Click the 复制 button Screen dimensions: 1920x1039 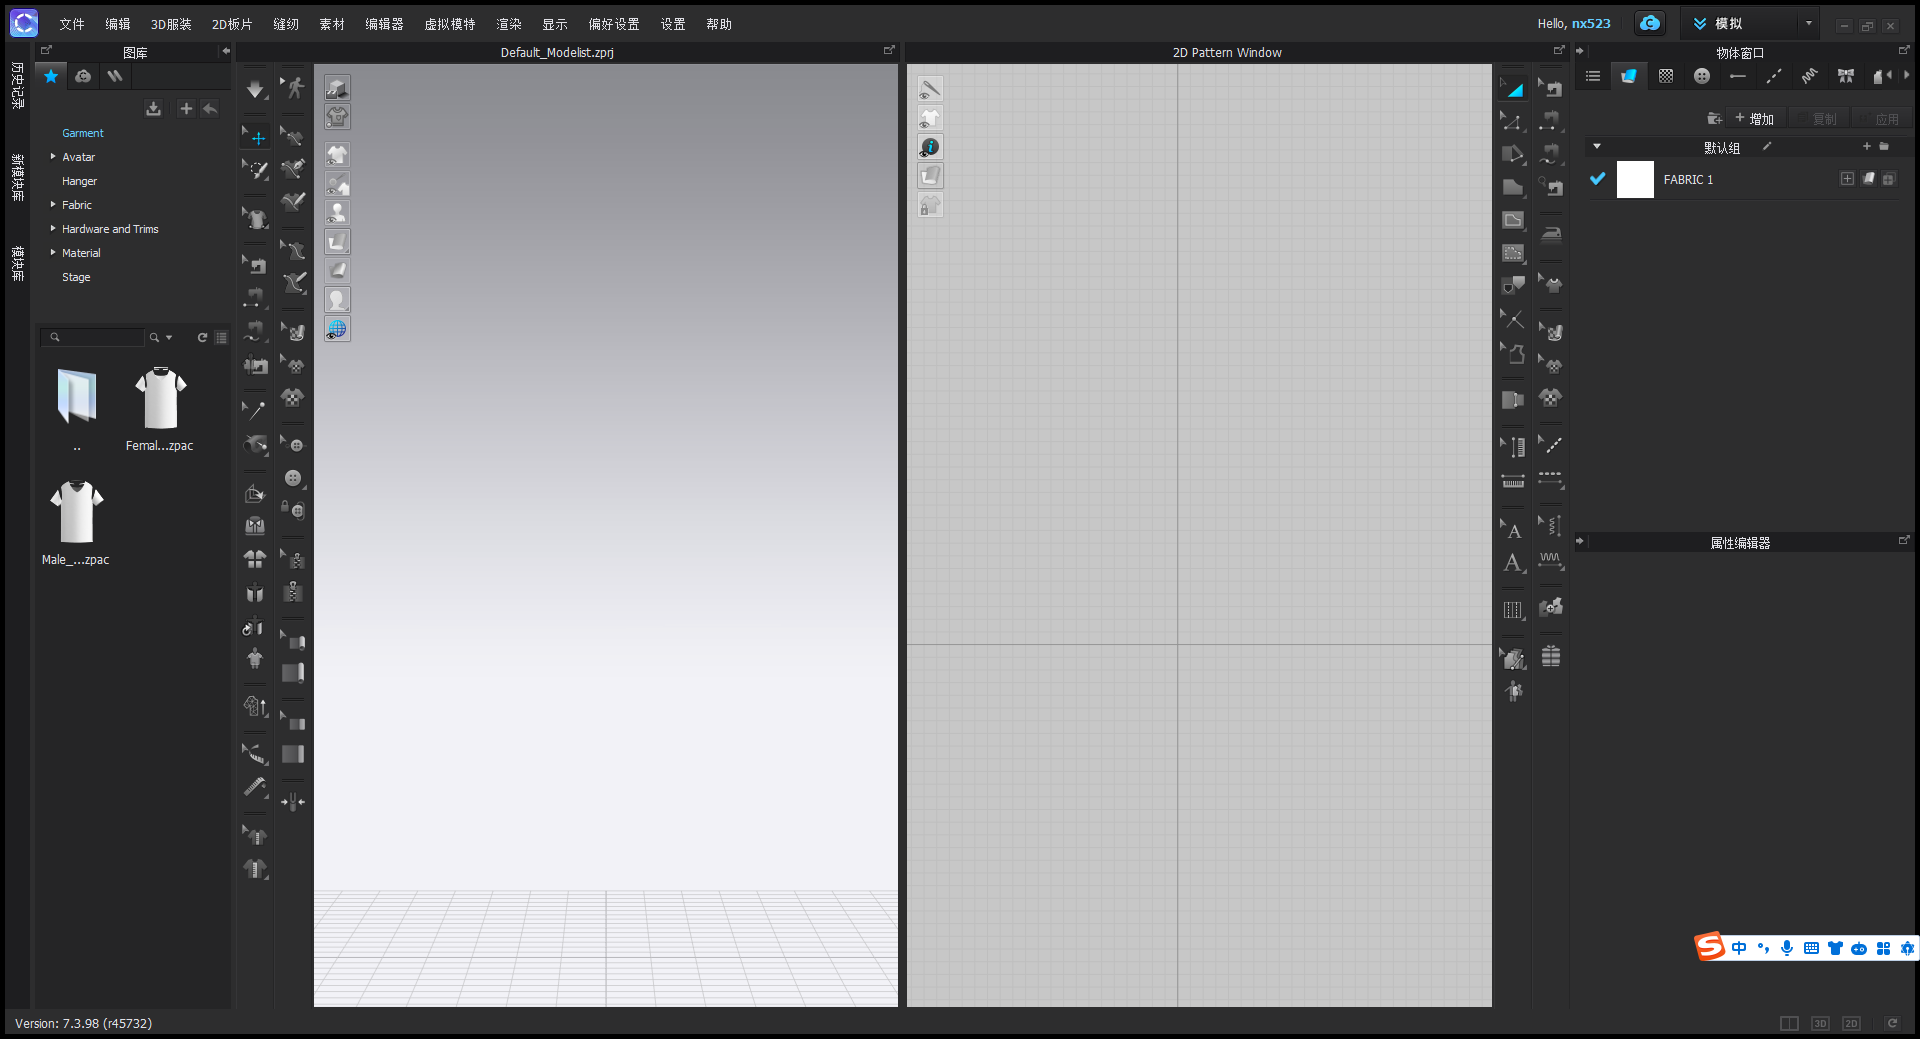point(1819,118)
